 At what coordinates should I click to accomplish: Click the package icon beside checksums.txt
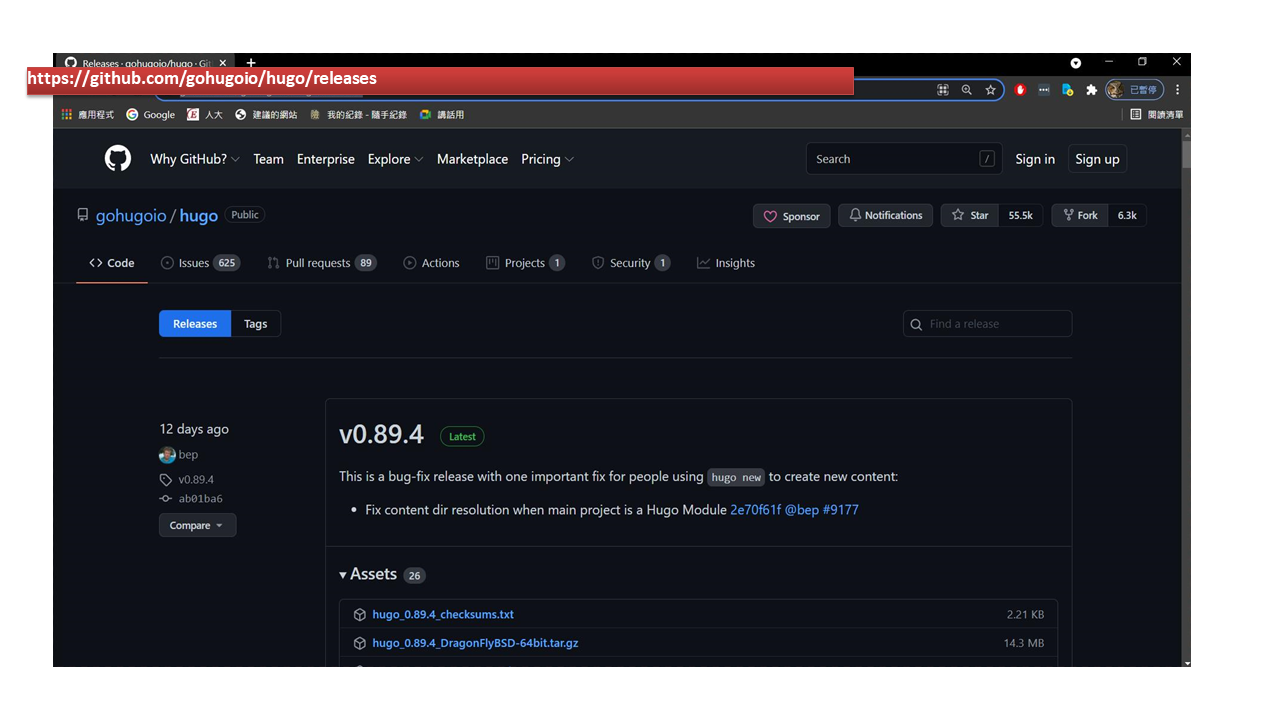coord(360,615)
